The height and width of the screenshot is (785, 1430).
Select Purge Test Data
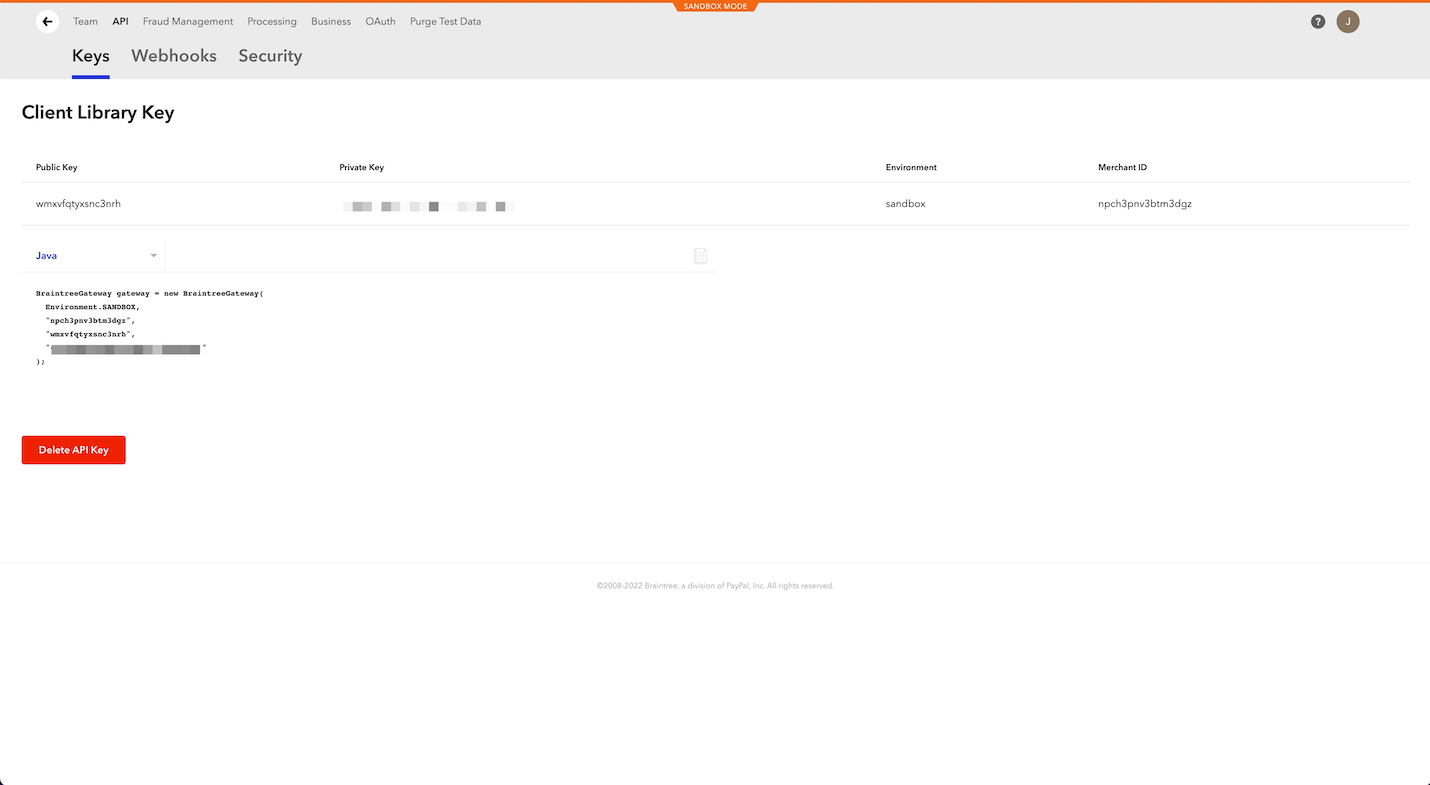pos(445,21)
